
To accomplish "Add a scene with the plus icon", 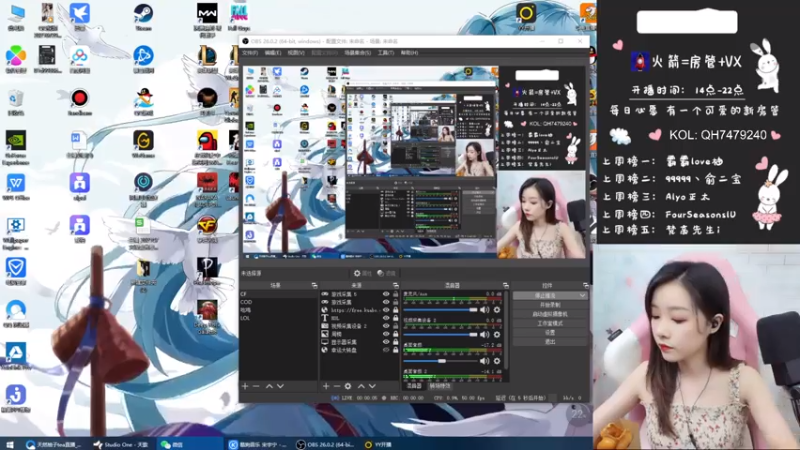I will 245,386.
